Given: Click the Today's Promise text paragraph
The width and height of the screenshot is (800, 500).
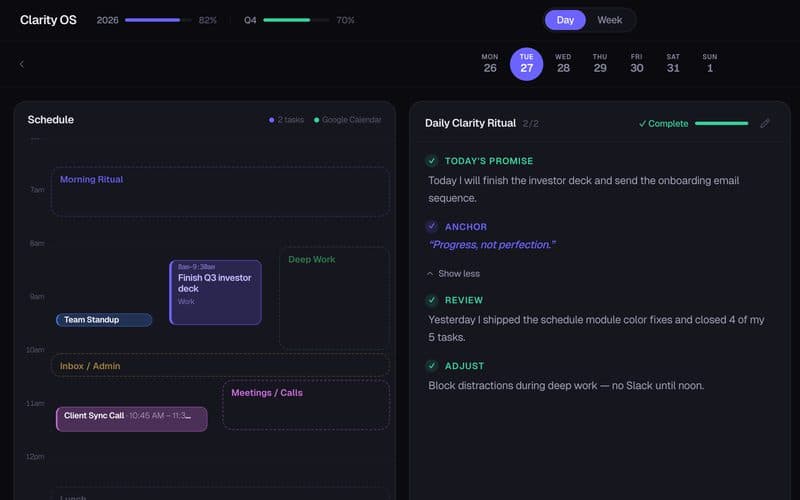Looking at the screenshot, I should (584, 189).
